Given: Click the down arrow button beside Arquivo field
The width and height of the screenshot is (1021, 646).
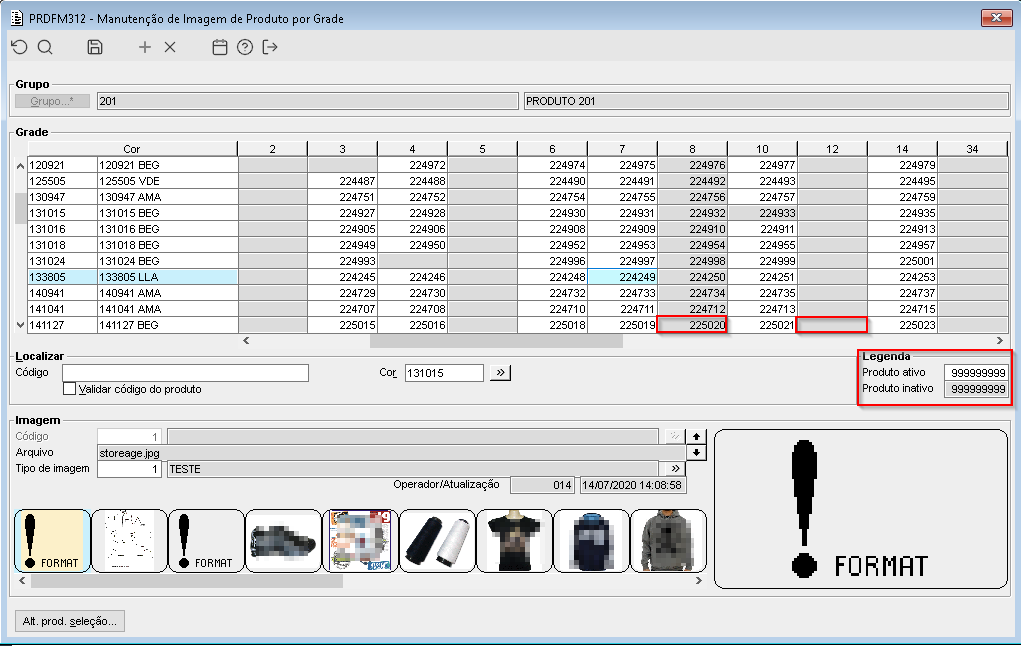Looking at the screenshot, I should [696, 452].
